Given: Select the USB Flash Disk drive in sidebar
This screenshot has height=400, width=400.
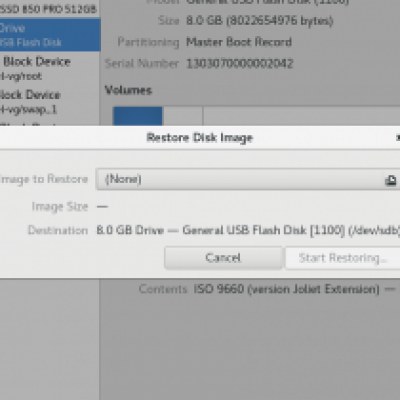Looking at the screenshot, I should click(50, 35).
